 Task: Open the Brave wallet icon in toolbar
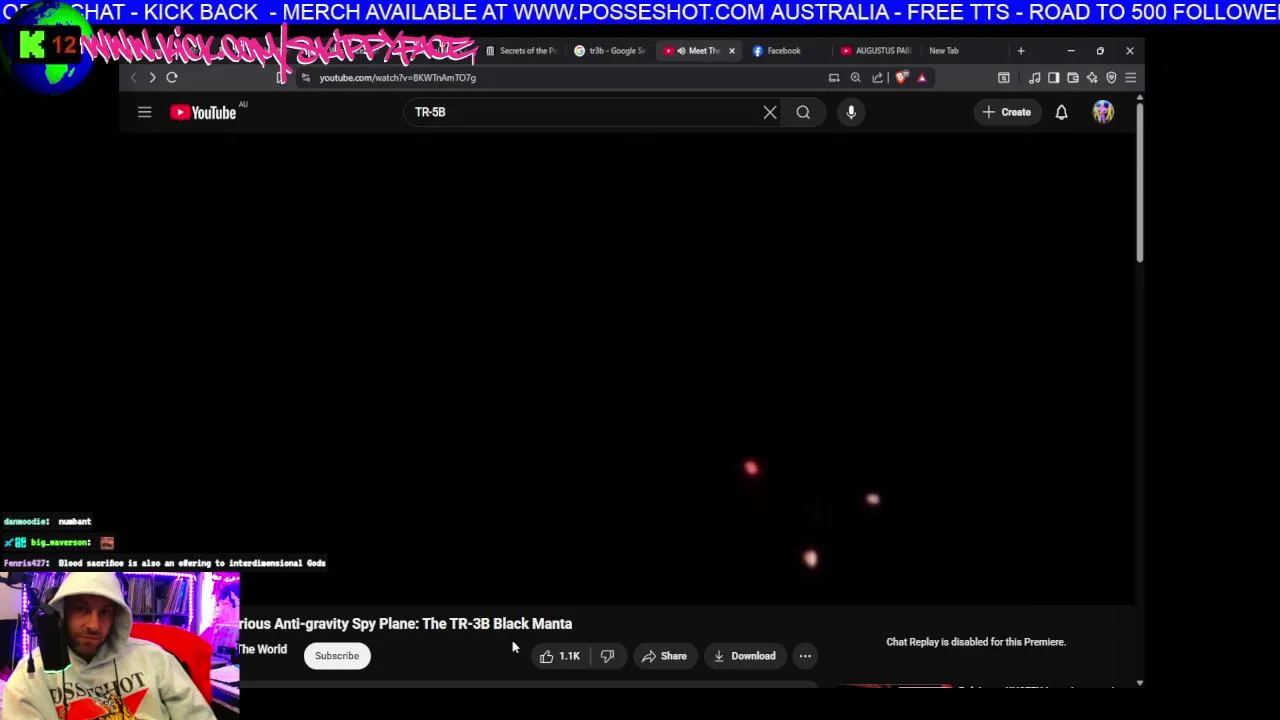click(x=1073, y=77)
